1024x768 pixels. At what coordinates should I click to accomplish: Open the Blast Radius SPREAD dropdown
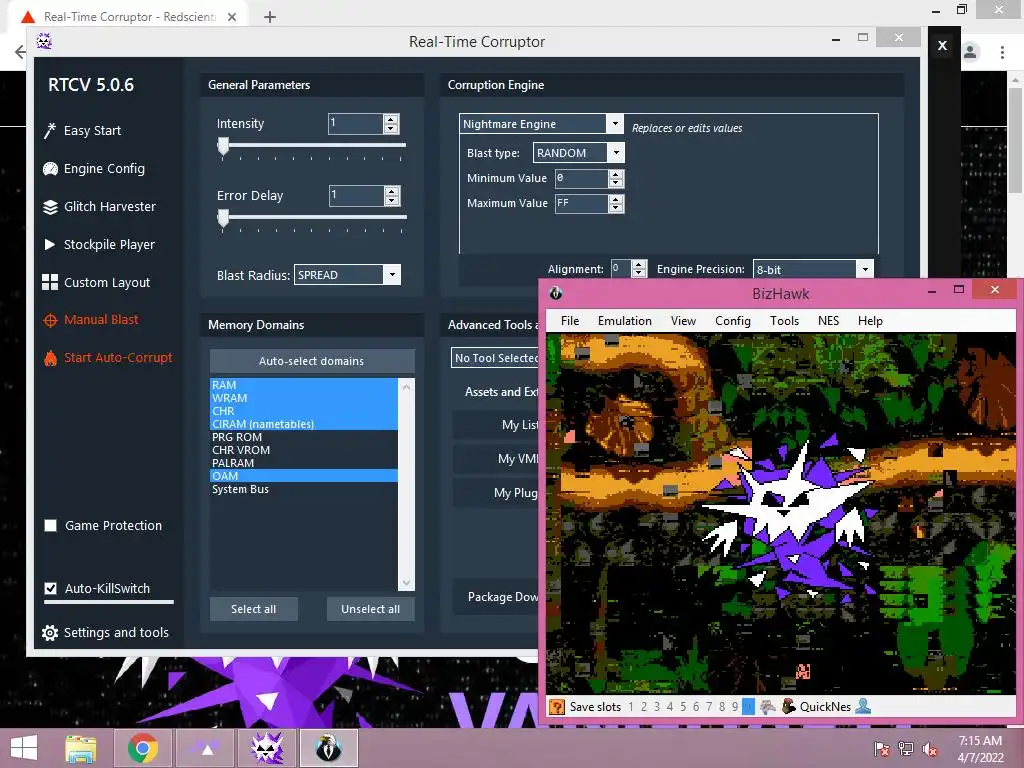coord(392,275)
